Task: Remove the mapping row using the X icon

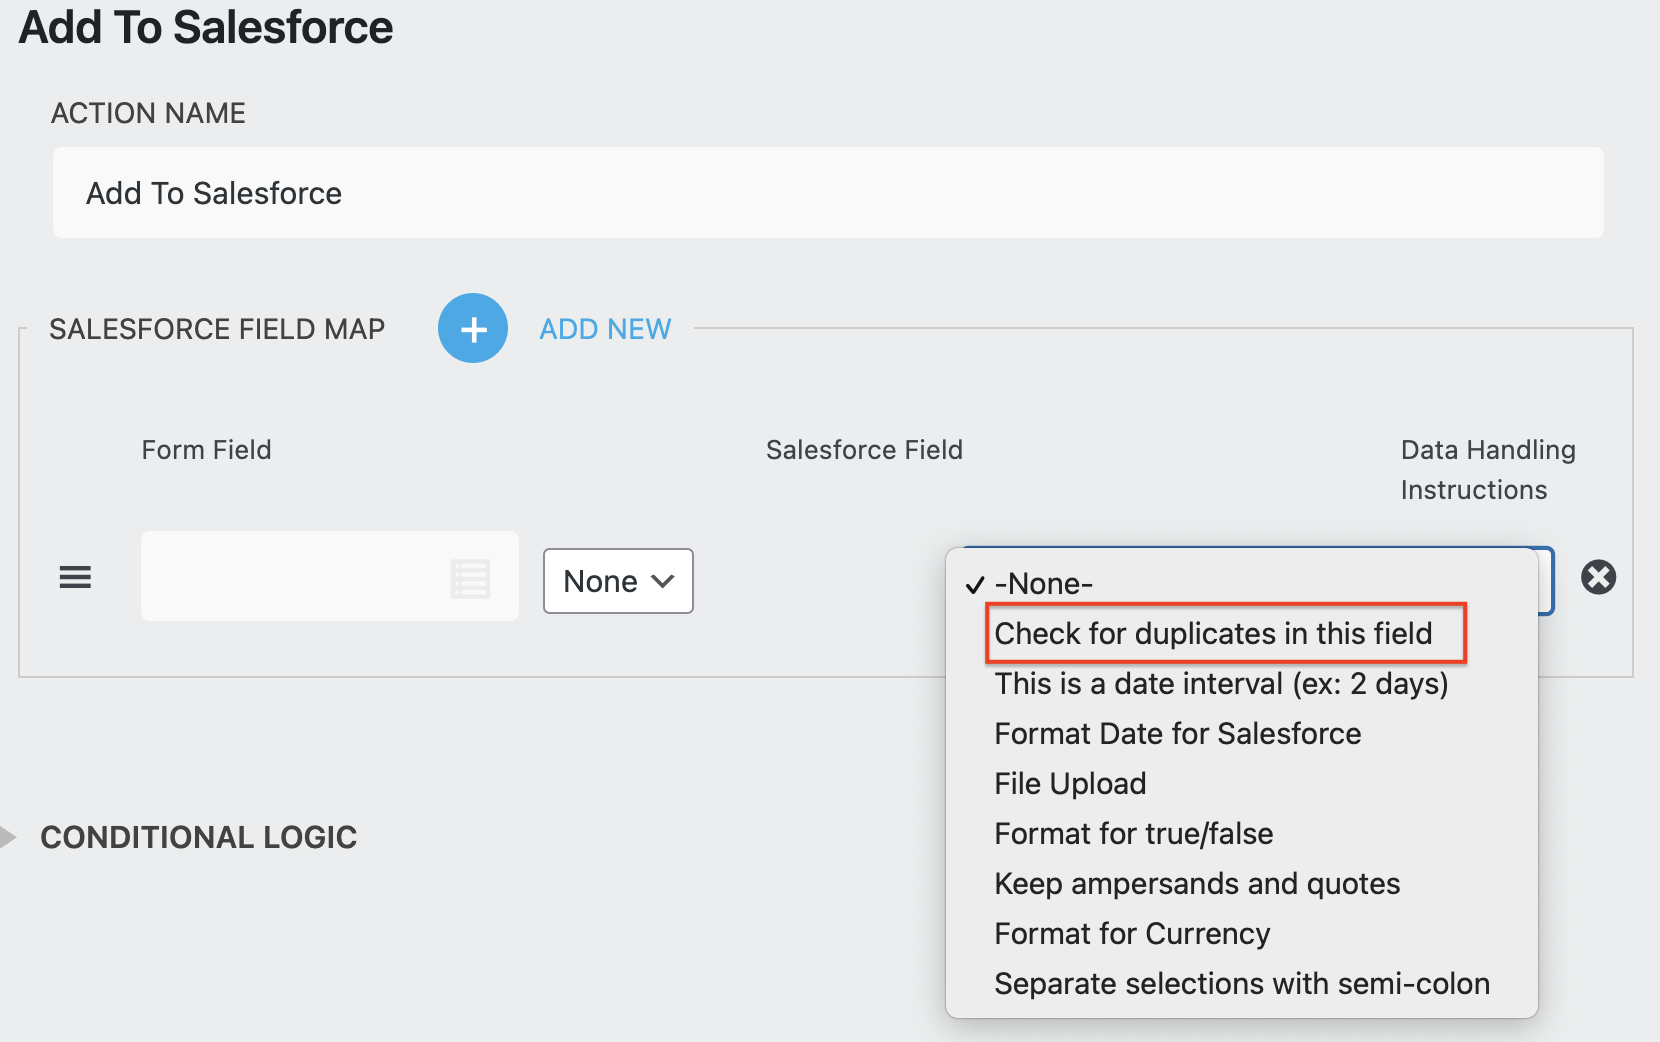Action: coord(1598,577)
